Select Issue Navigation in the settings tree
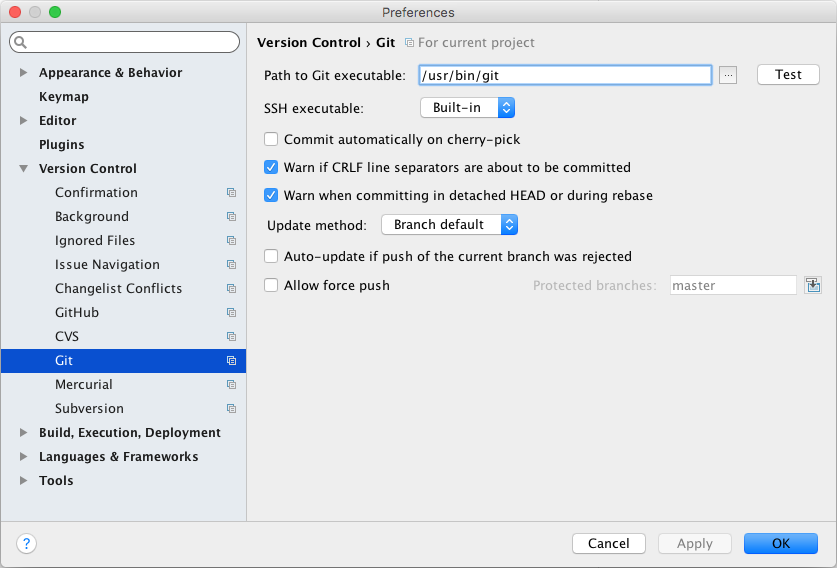The width and height of the screenshot is (837, 568). (x=107, y=265)
